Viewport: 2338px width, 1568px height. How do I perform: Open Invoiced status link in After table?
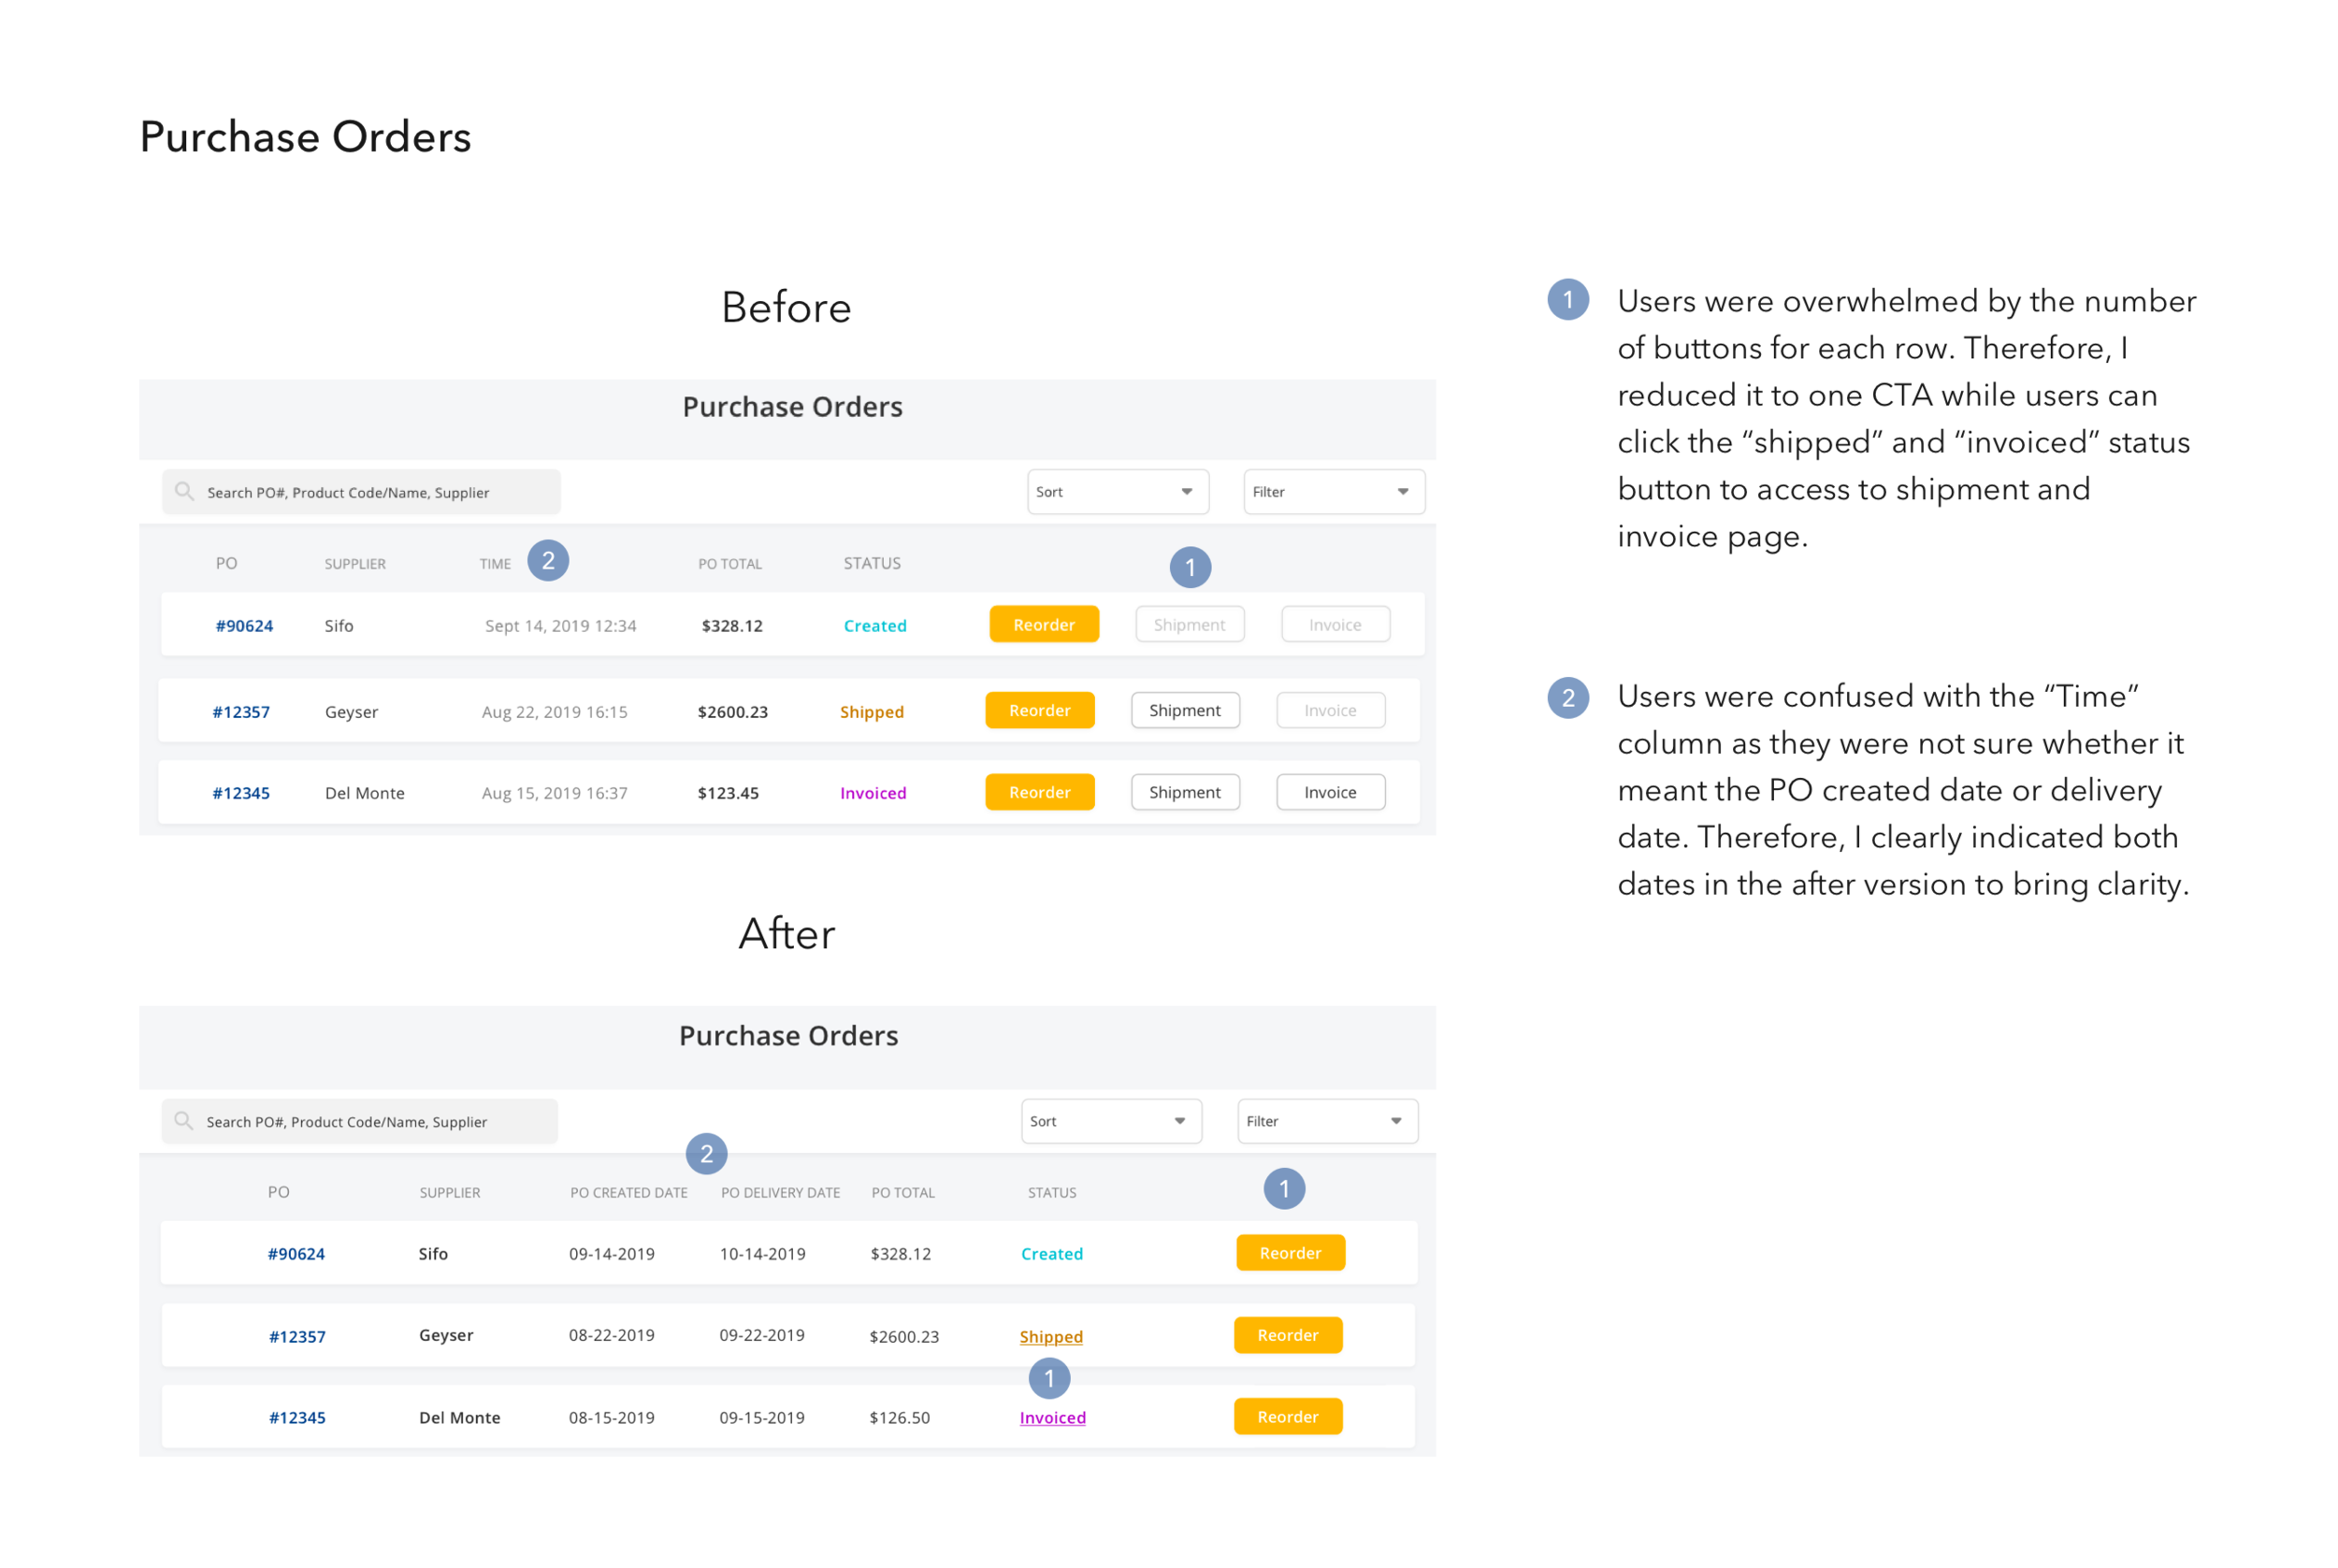coord(1052,1418)
